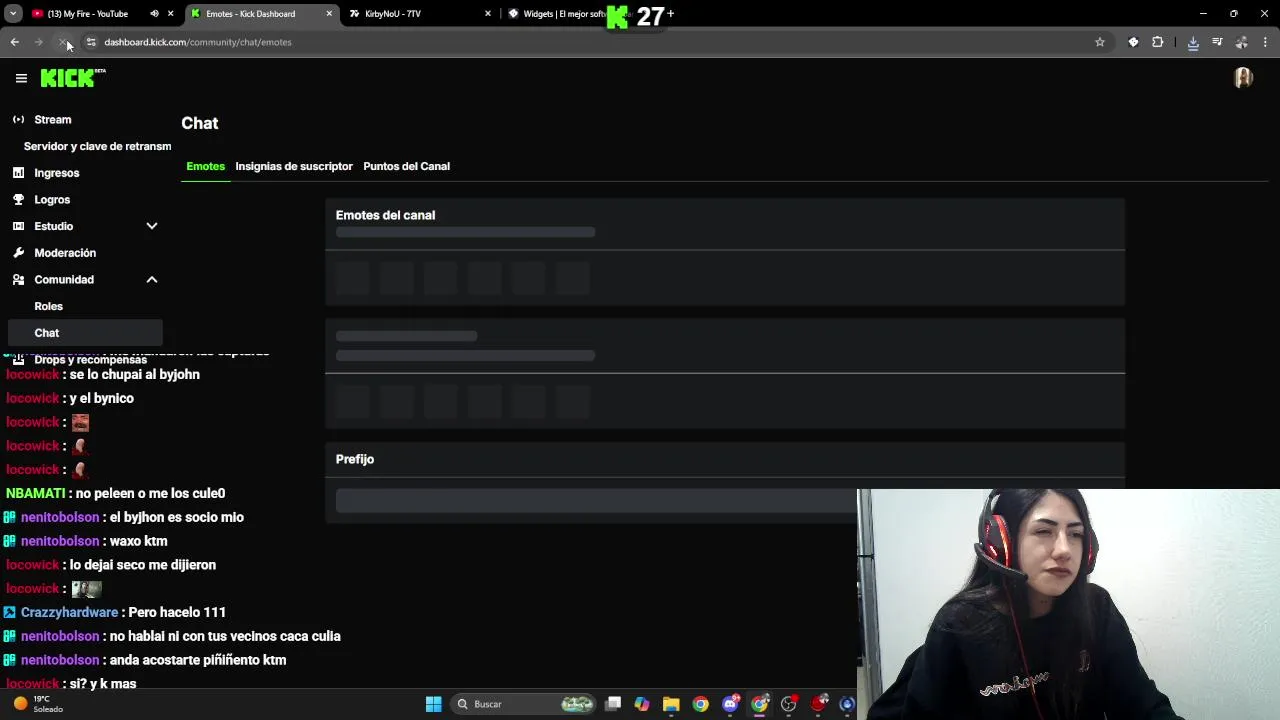Select Chat under Comunidad
The width and height of the screenshot is (1280, 720).
[84, 333]
